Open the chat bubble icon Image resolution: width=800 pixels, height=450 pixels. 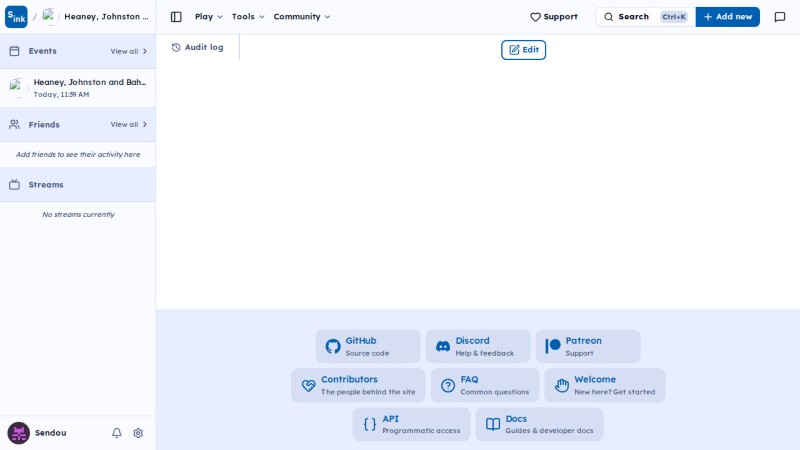pos(780,17)
